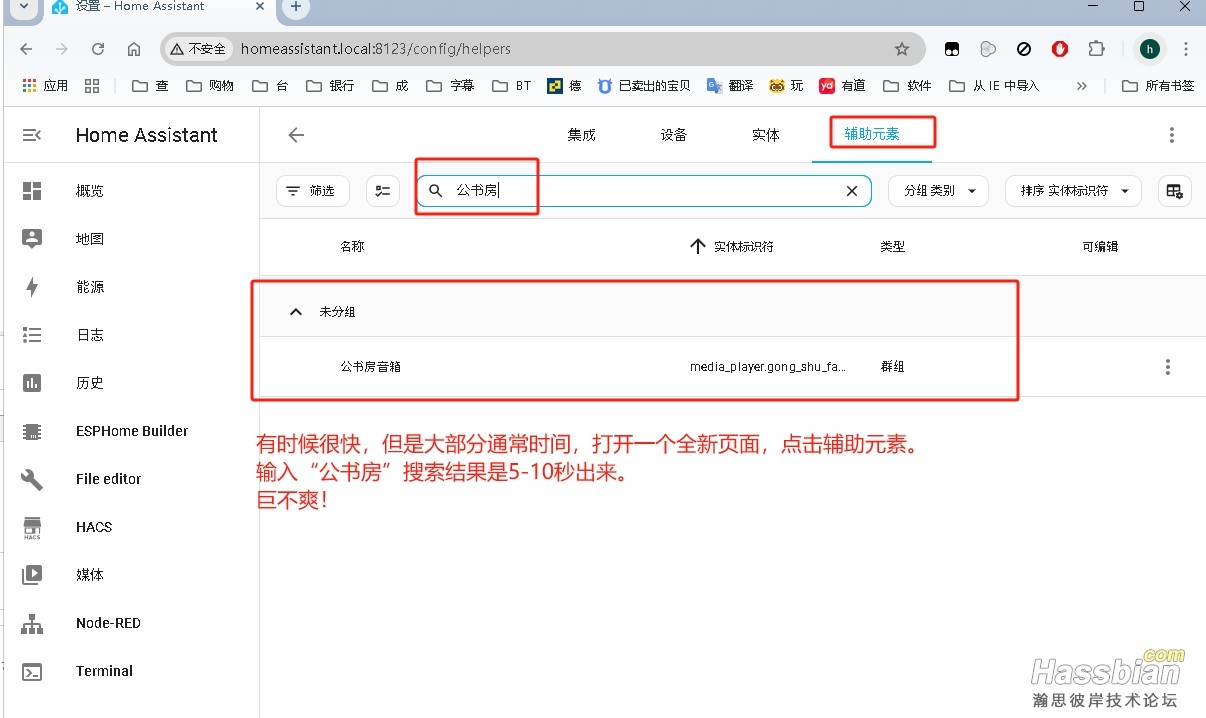1206x718 pixels.
Task: Sort by 实体标识符 column arrow
Action: [x=698, y=246]
